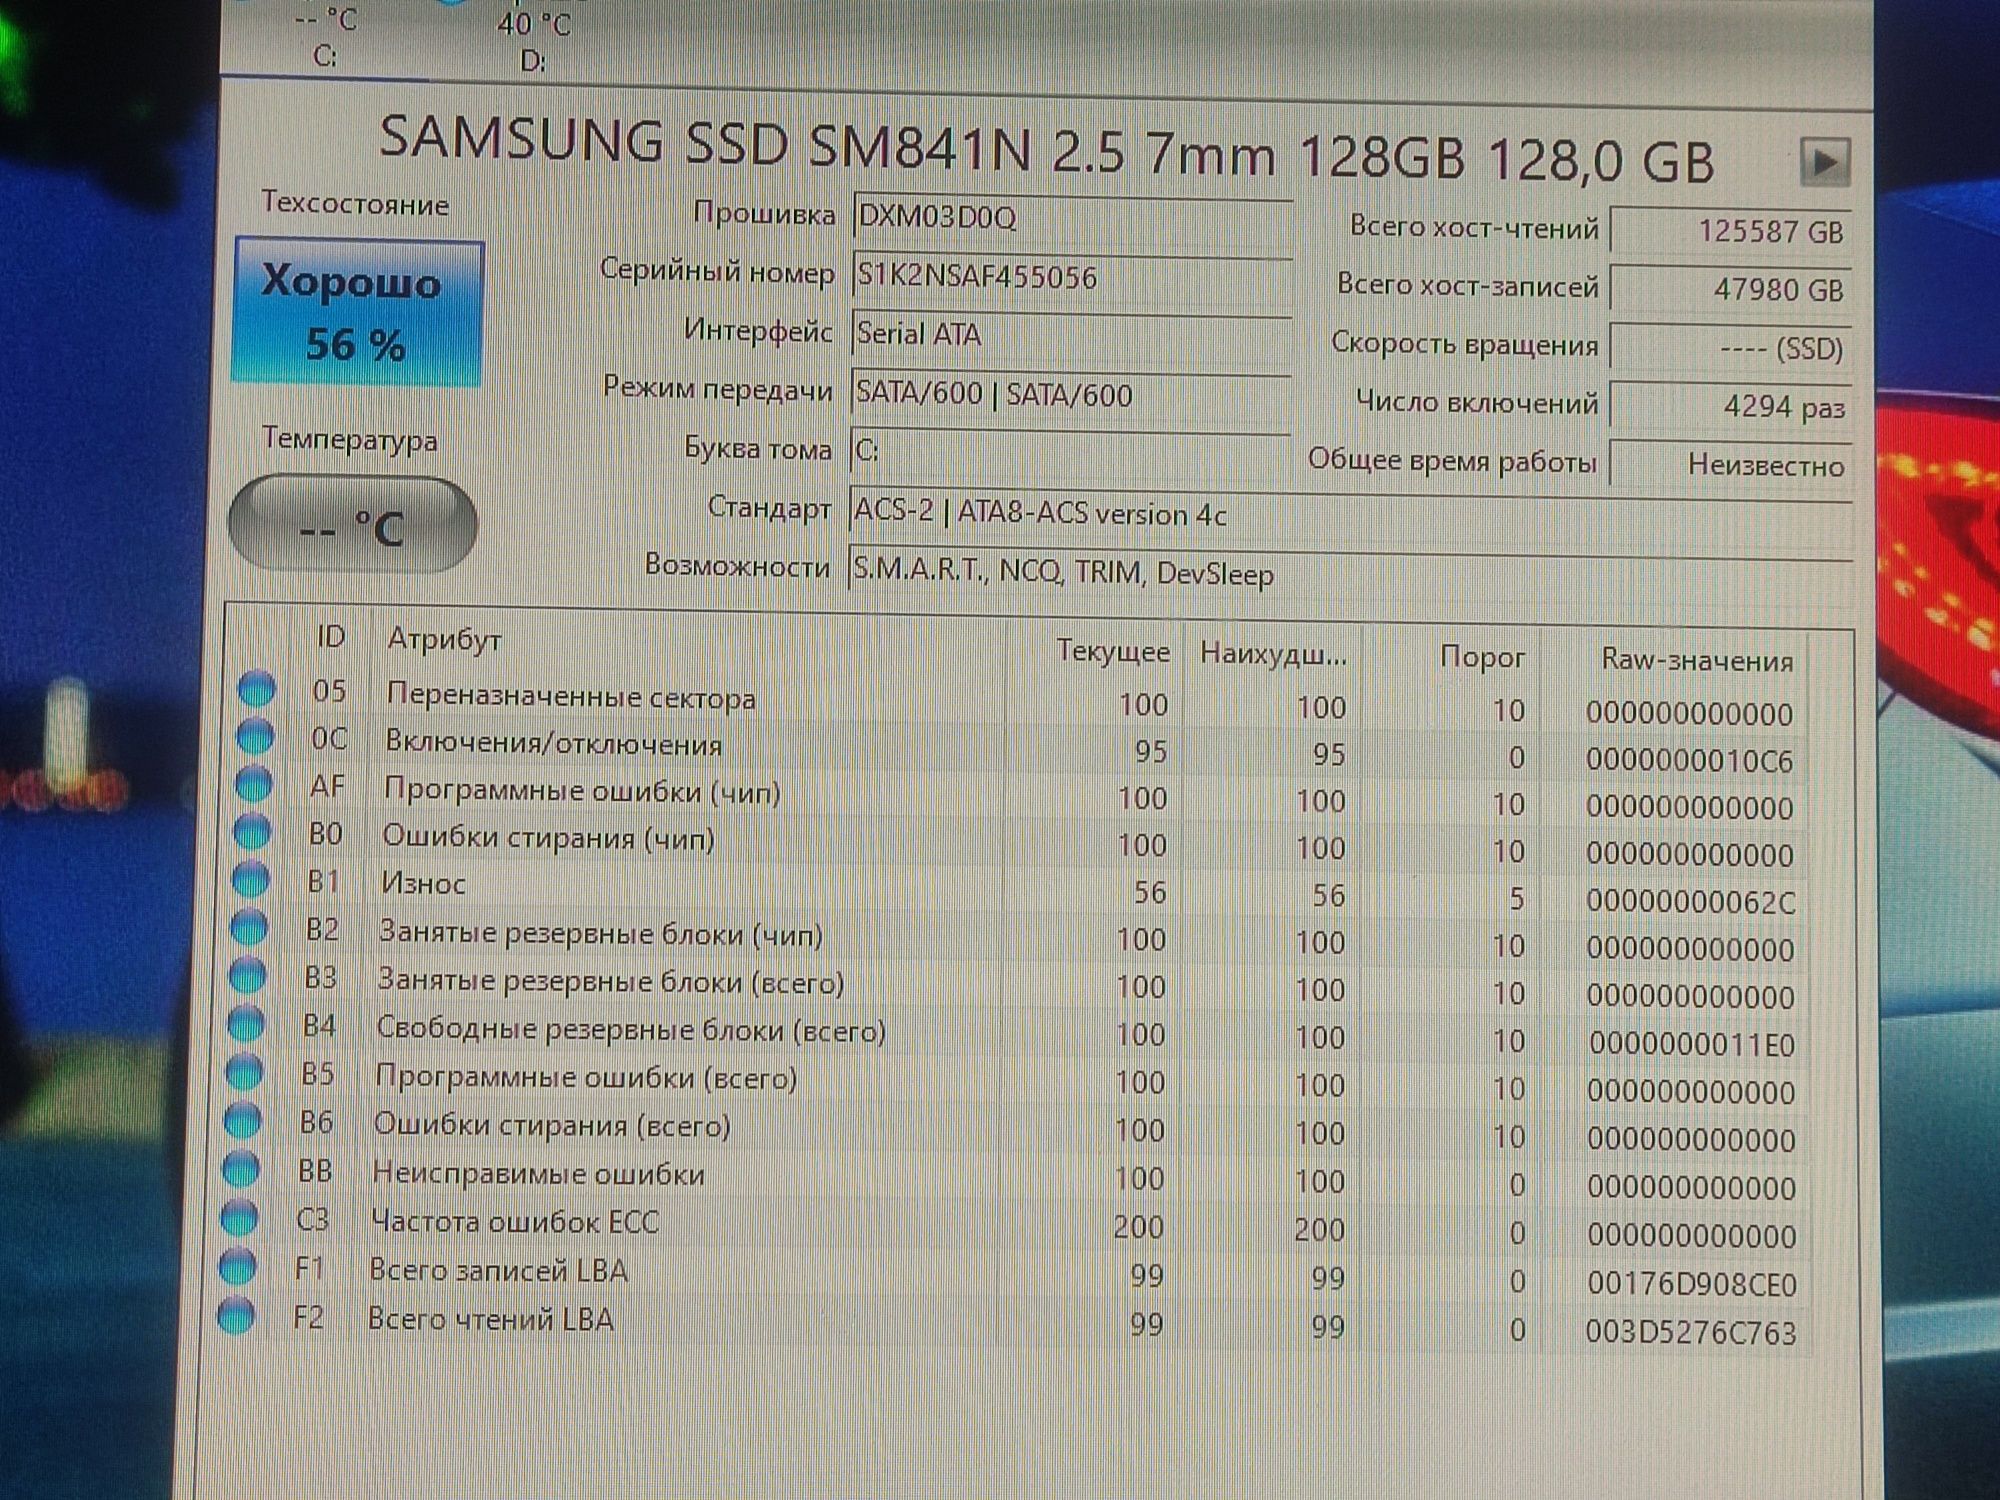Click the Интерфейс field Serial ATA
The image size is (2000, 1500).
click(1071, 334)
